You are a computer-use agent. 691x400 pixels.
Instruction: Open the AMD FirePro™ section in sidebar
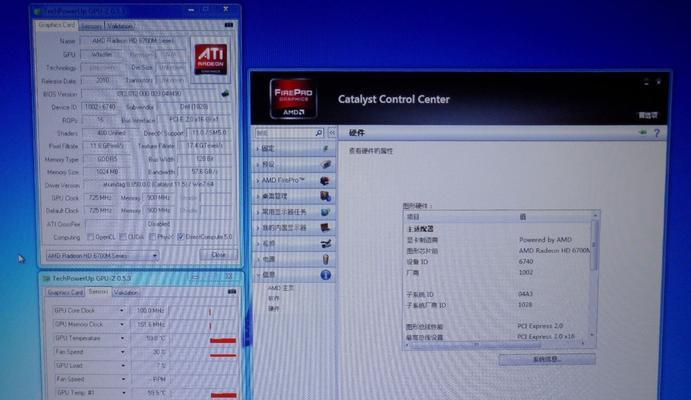tap(293, 180)
